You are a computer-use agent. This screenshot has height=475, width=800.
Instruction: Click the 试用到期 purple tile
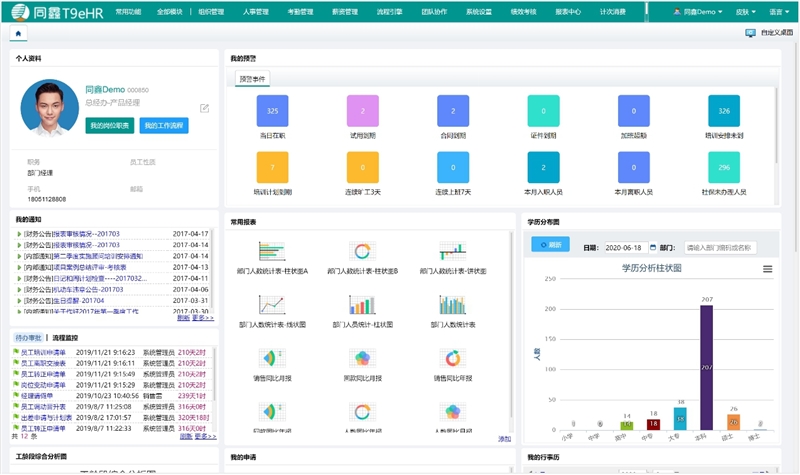coord(362,110)
